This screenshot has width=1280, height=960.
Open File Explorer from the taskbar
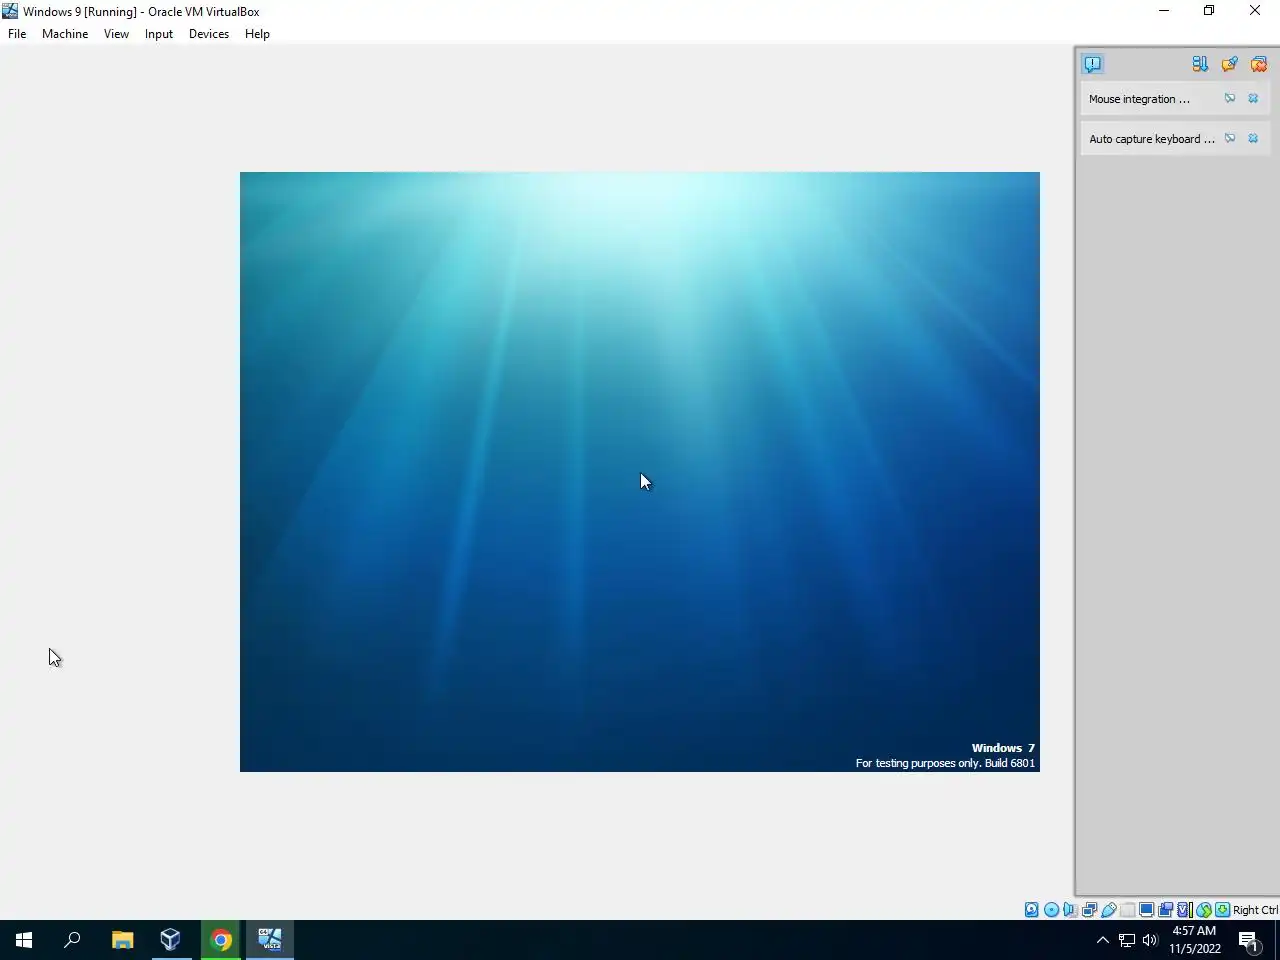pos(122,940)
